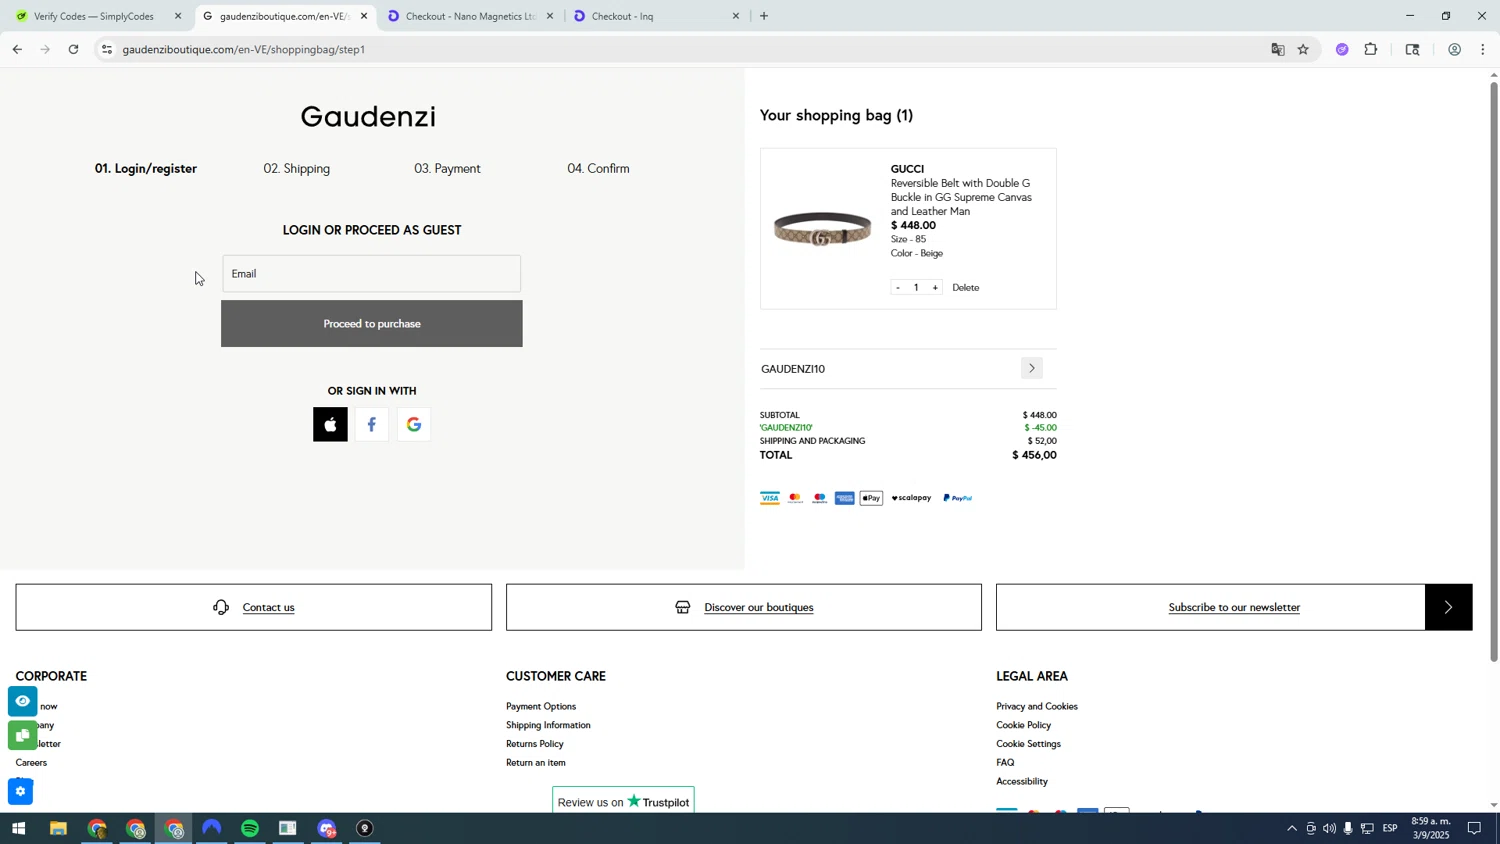The image size is (1500, 844).
Task: Click the blue gear settings widget
Action: pos(20,792)
